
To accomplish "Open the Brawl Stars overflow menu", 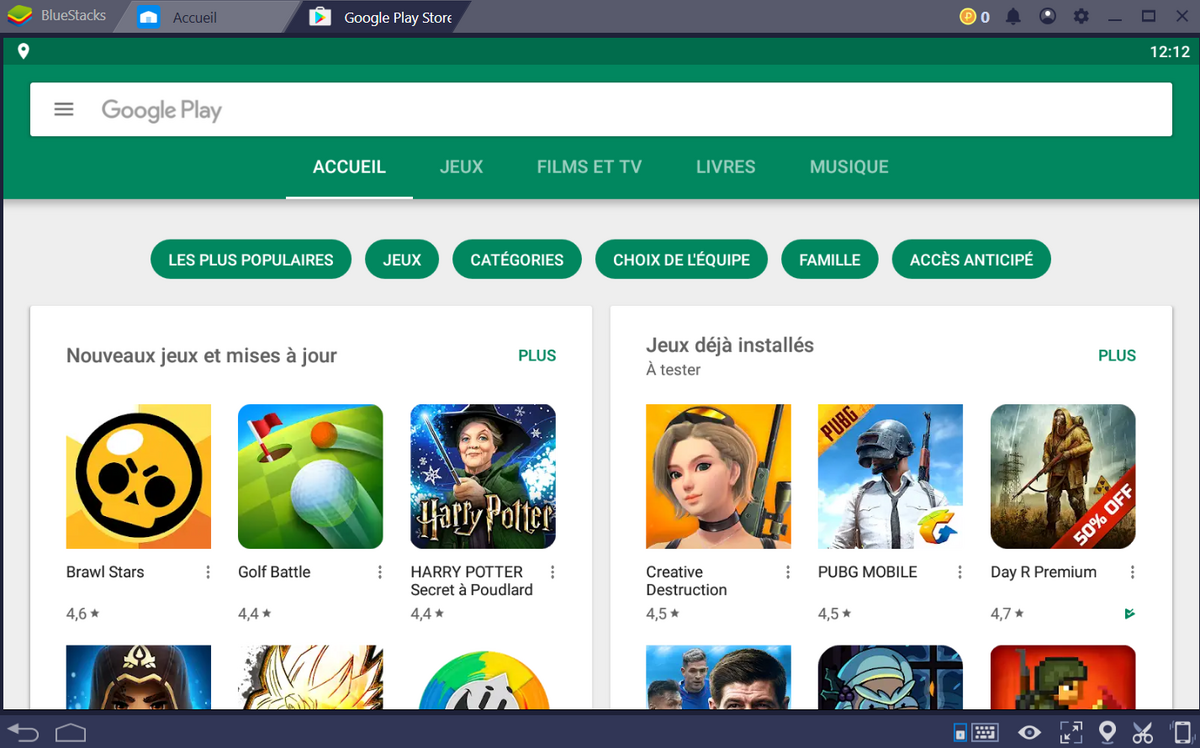I will 207,571.
